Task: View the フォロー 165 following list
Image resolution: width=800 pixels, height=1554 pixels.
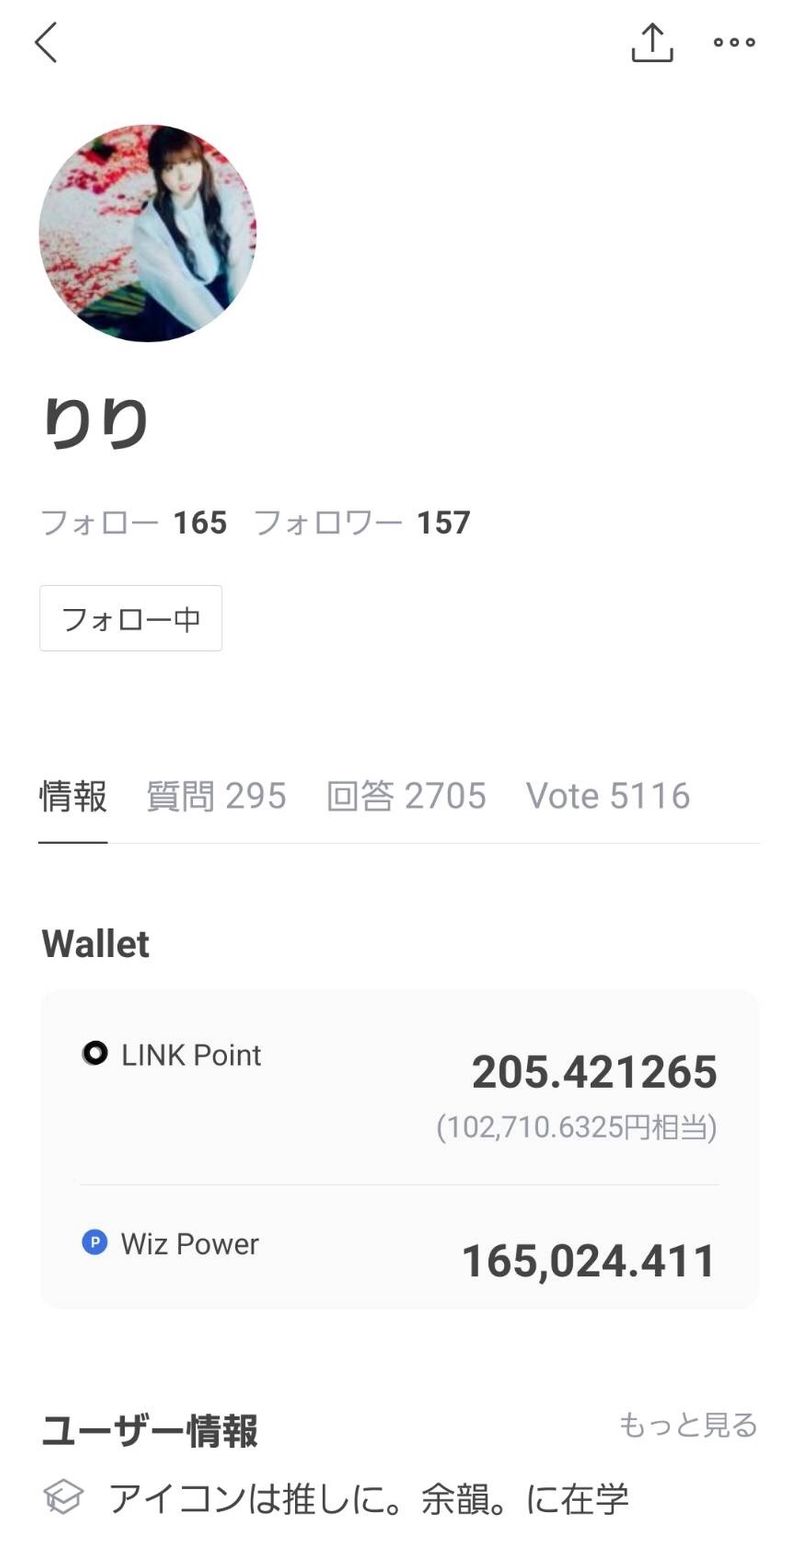Action: click(x=133, y=522)
